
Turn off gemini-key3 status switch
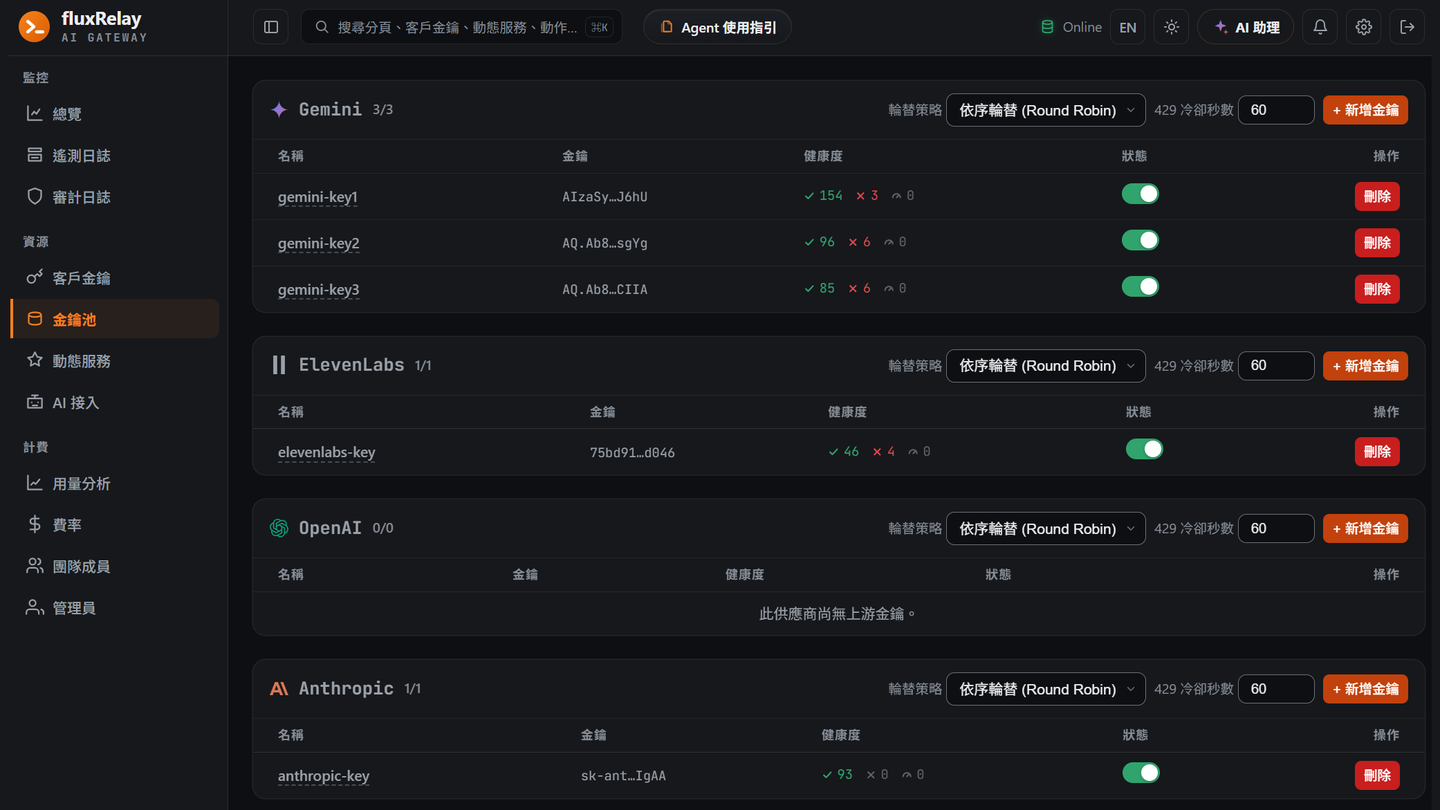(x=1140, y=287)
